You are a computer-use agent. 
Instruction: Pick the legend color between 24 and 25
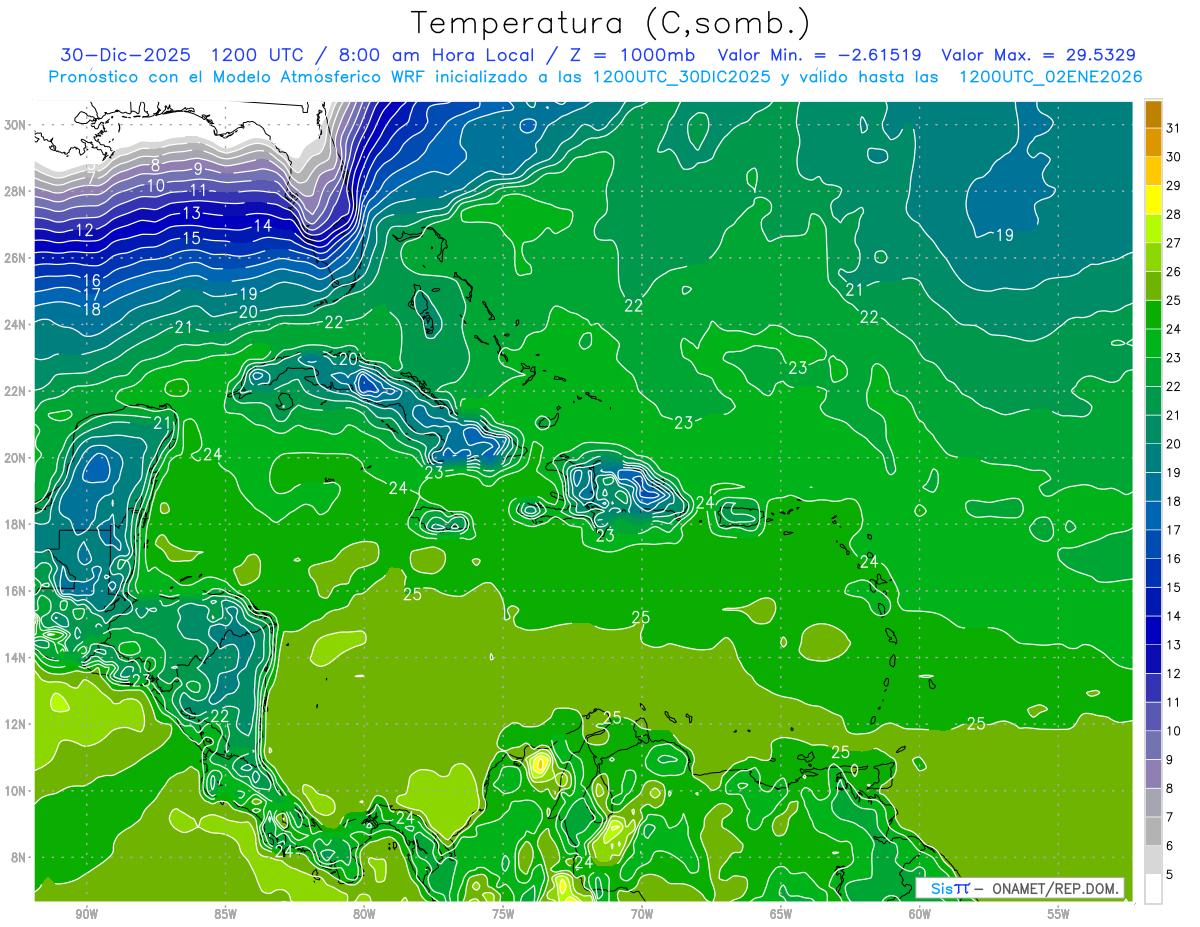1153,315
